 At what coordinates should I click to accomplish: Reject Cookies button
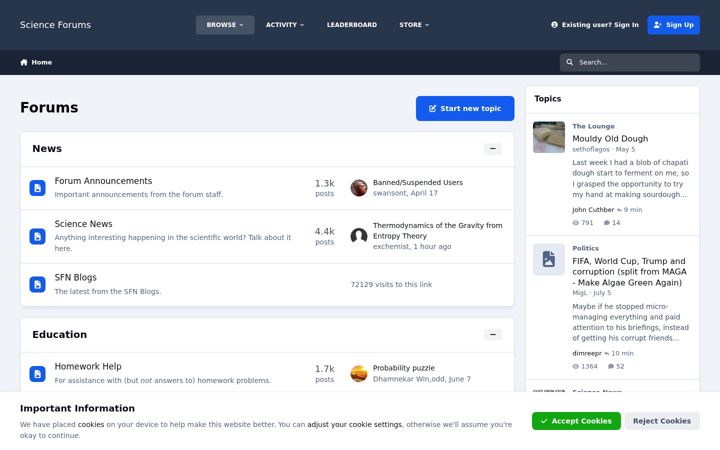(x=662, y=421)
